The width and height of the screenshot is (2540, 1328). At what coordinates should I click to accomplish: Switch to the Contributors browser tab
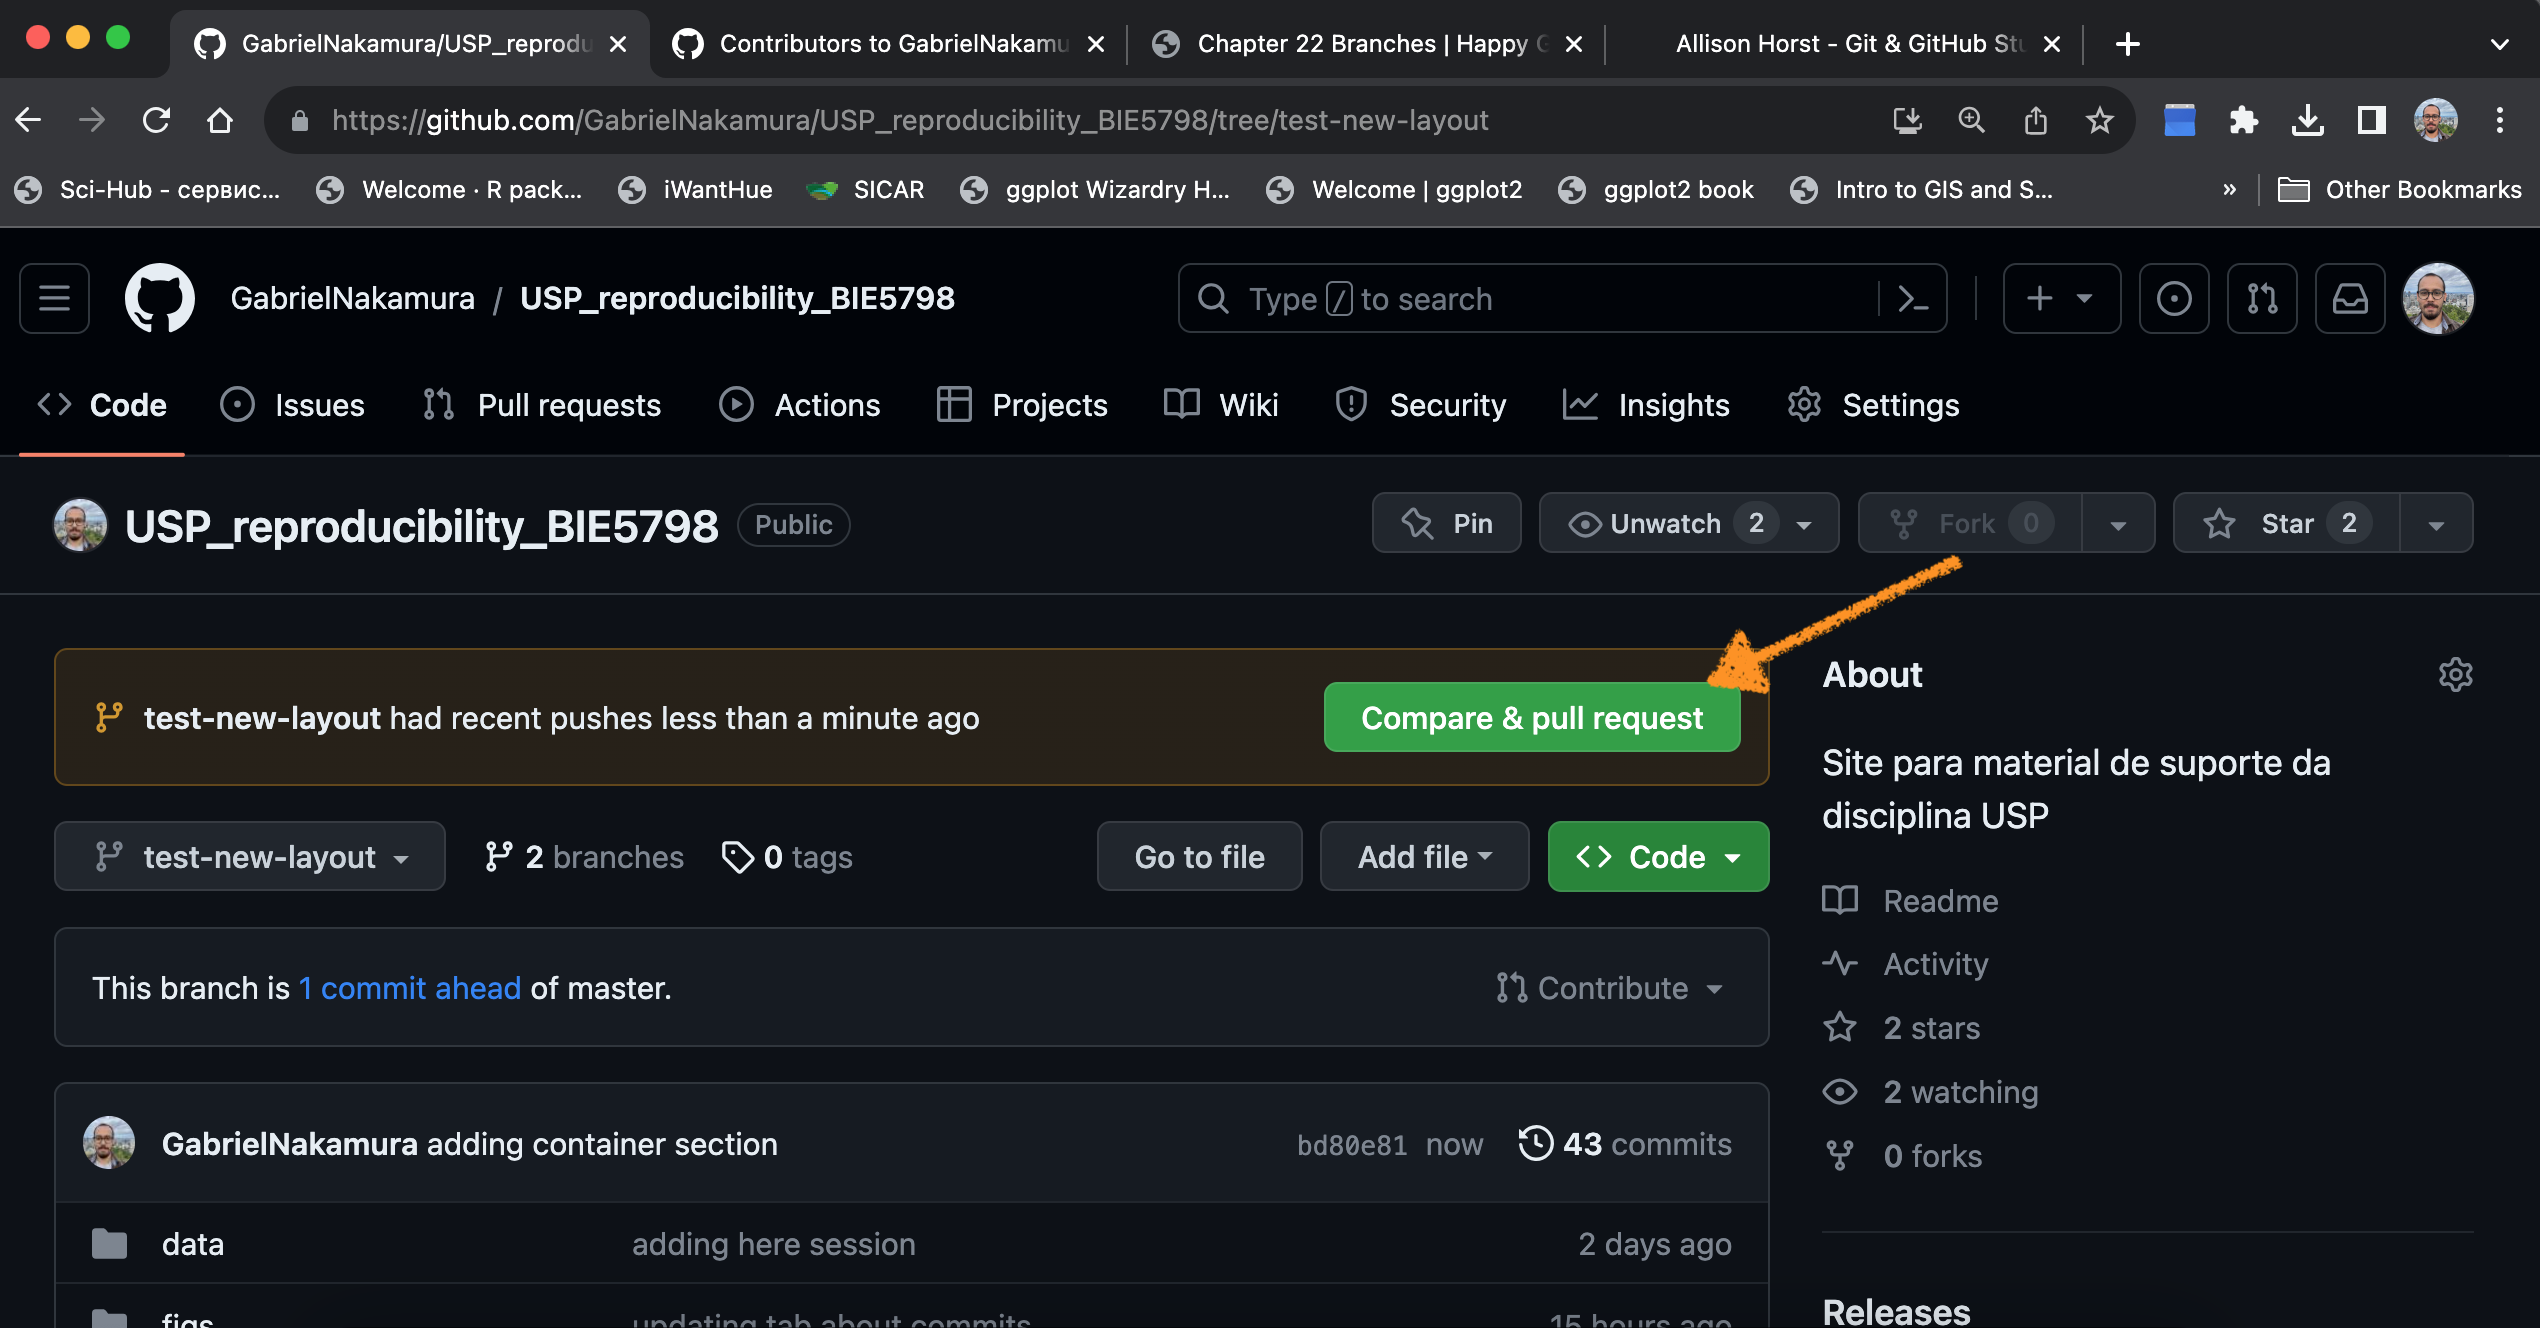[889, 44]
